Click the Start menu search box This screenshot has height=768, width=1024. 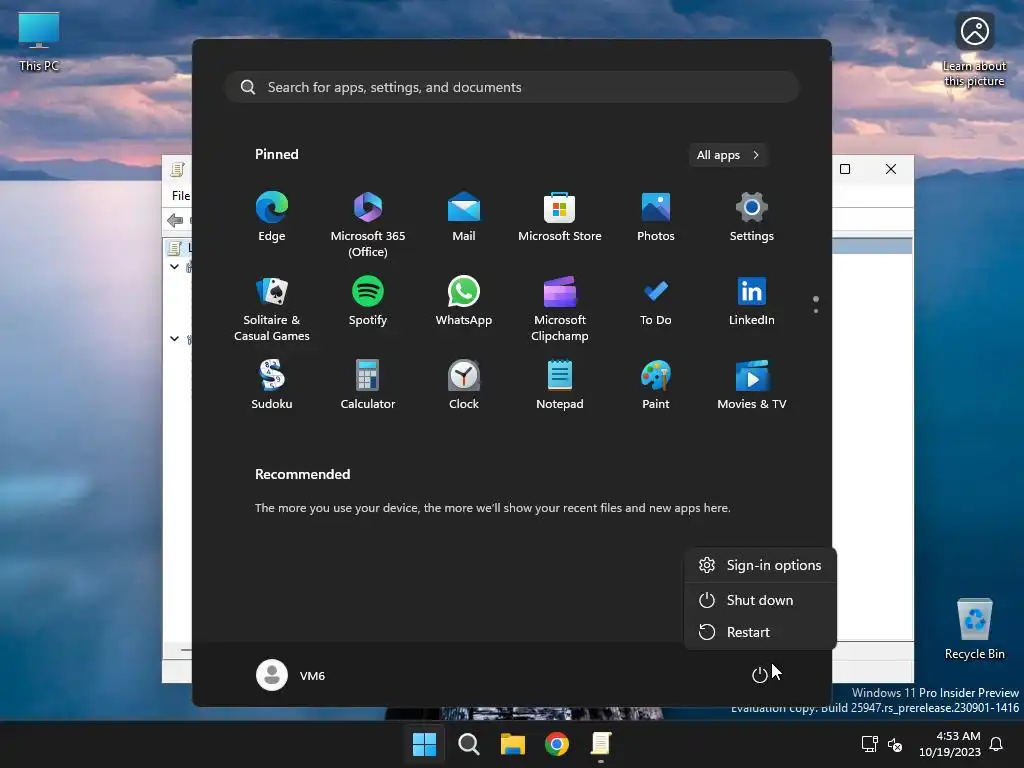pyautogui.click(x=512, y=87)
